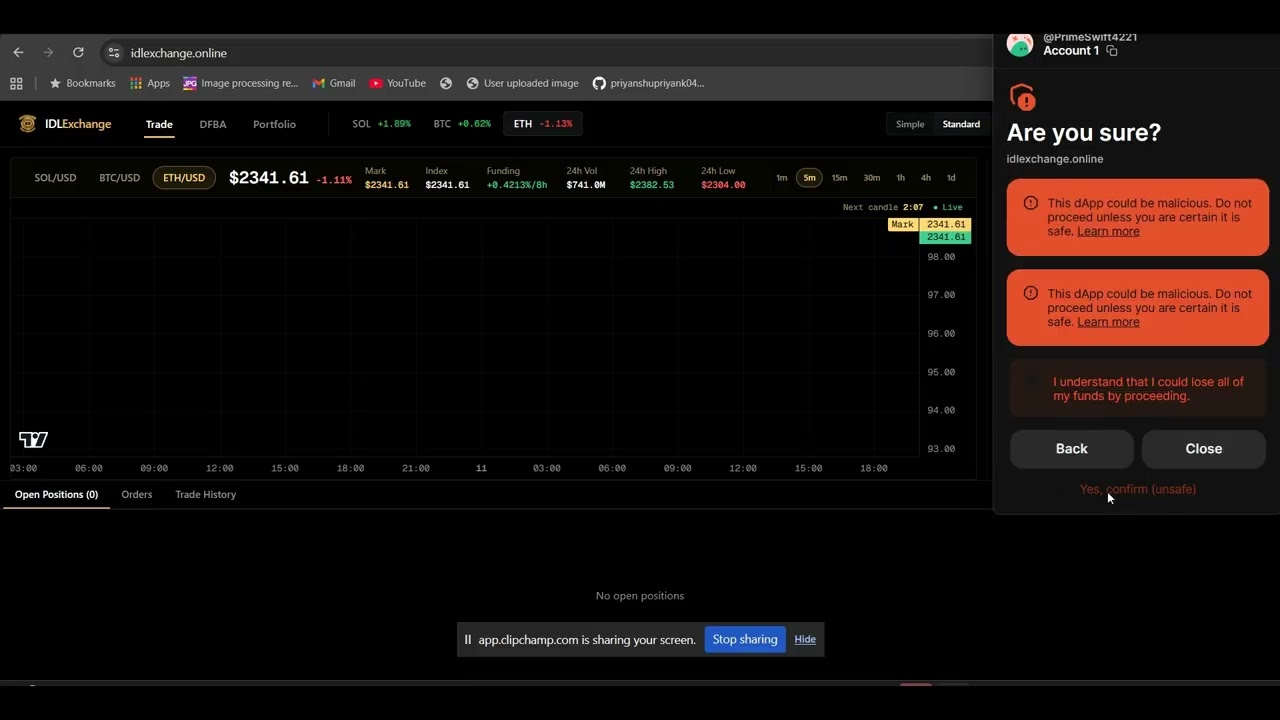Check the 'I understand' risk checkbox
The image size is (1280, 720).
[1032, 382]
